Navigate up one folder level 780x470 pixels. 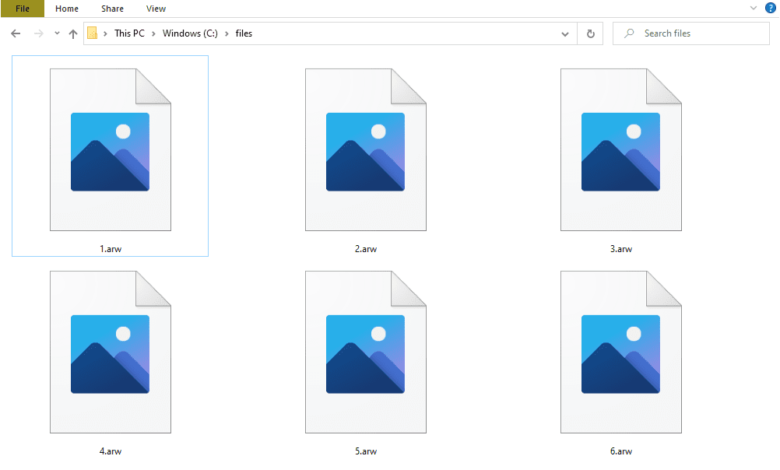click(x=73, y=33)
